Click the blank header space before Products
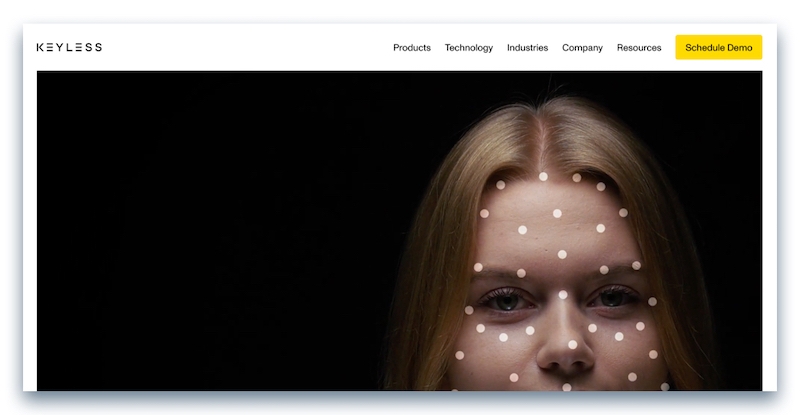The height and width of the screenshot is (415, 800). click(x=250, y=48)
